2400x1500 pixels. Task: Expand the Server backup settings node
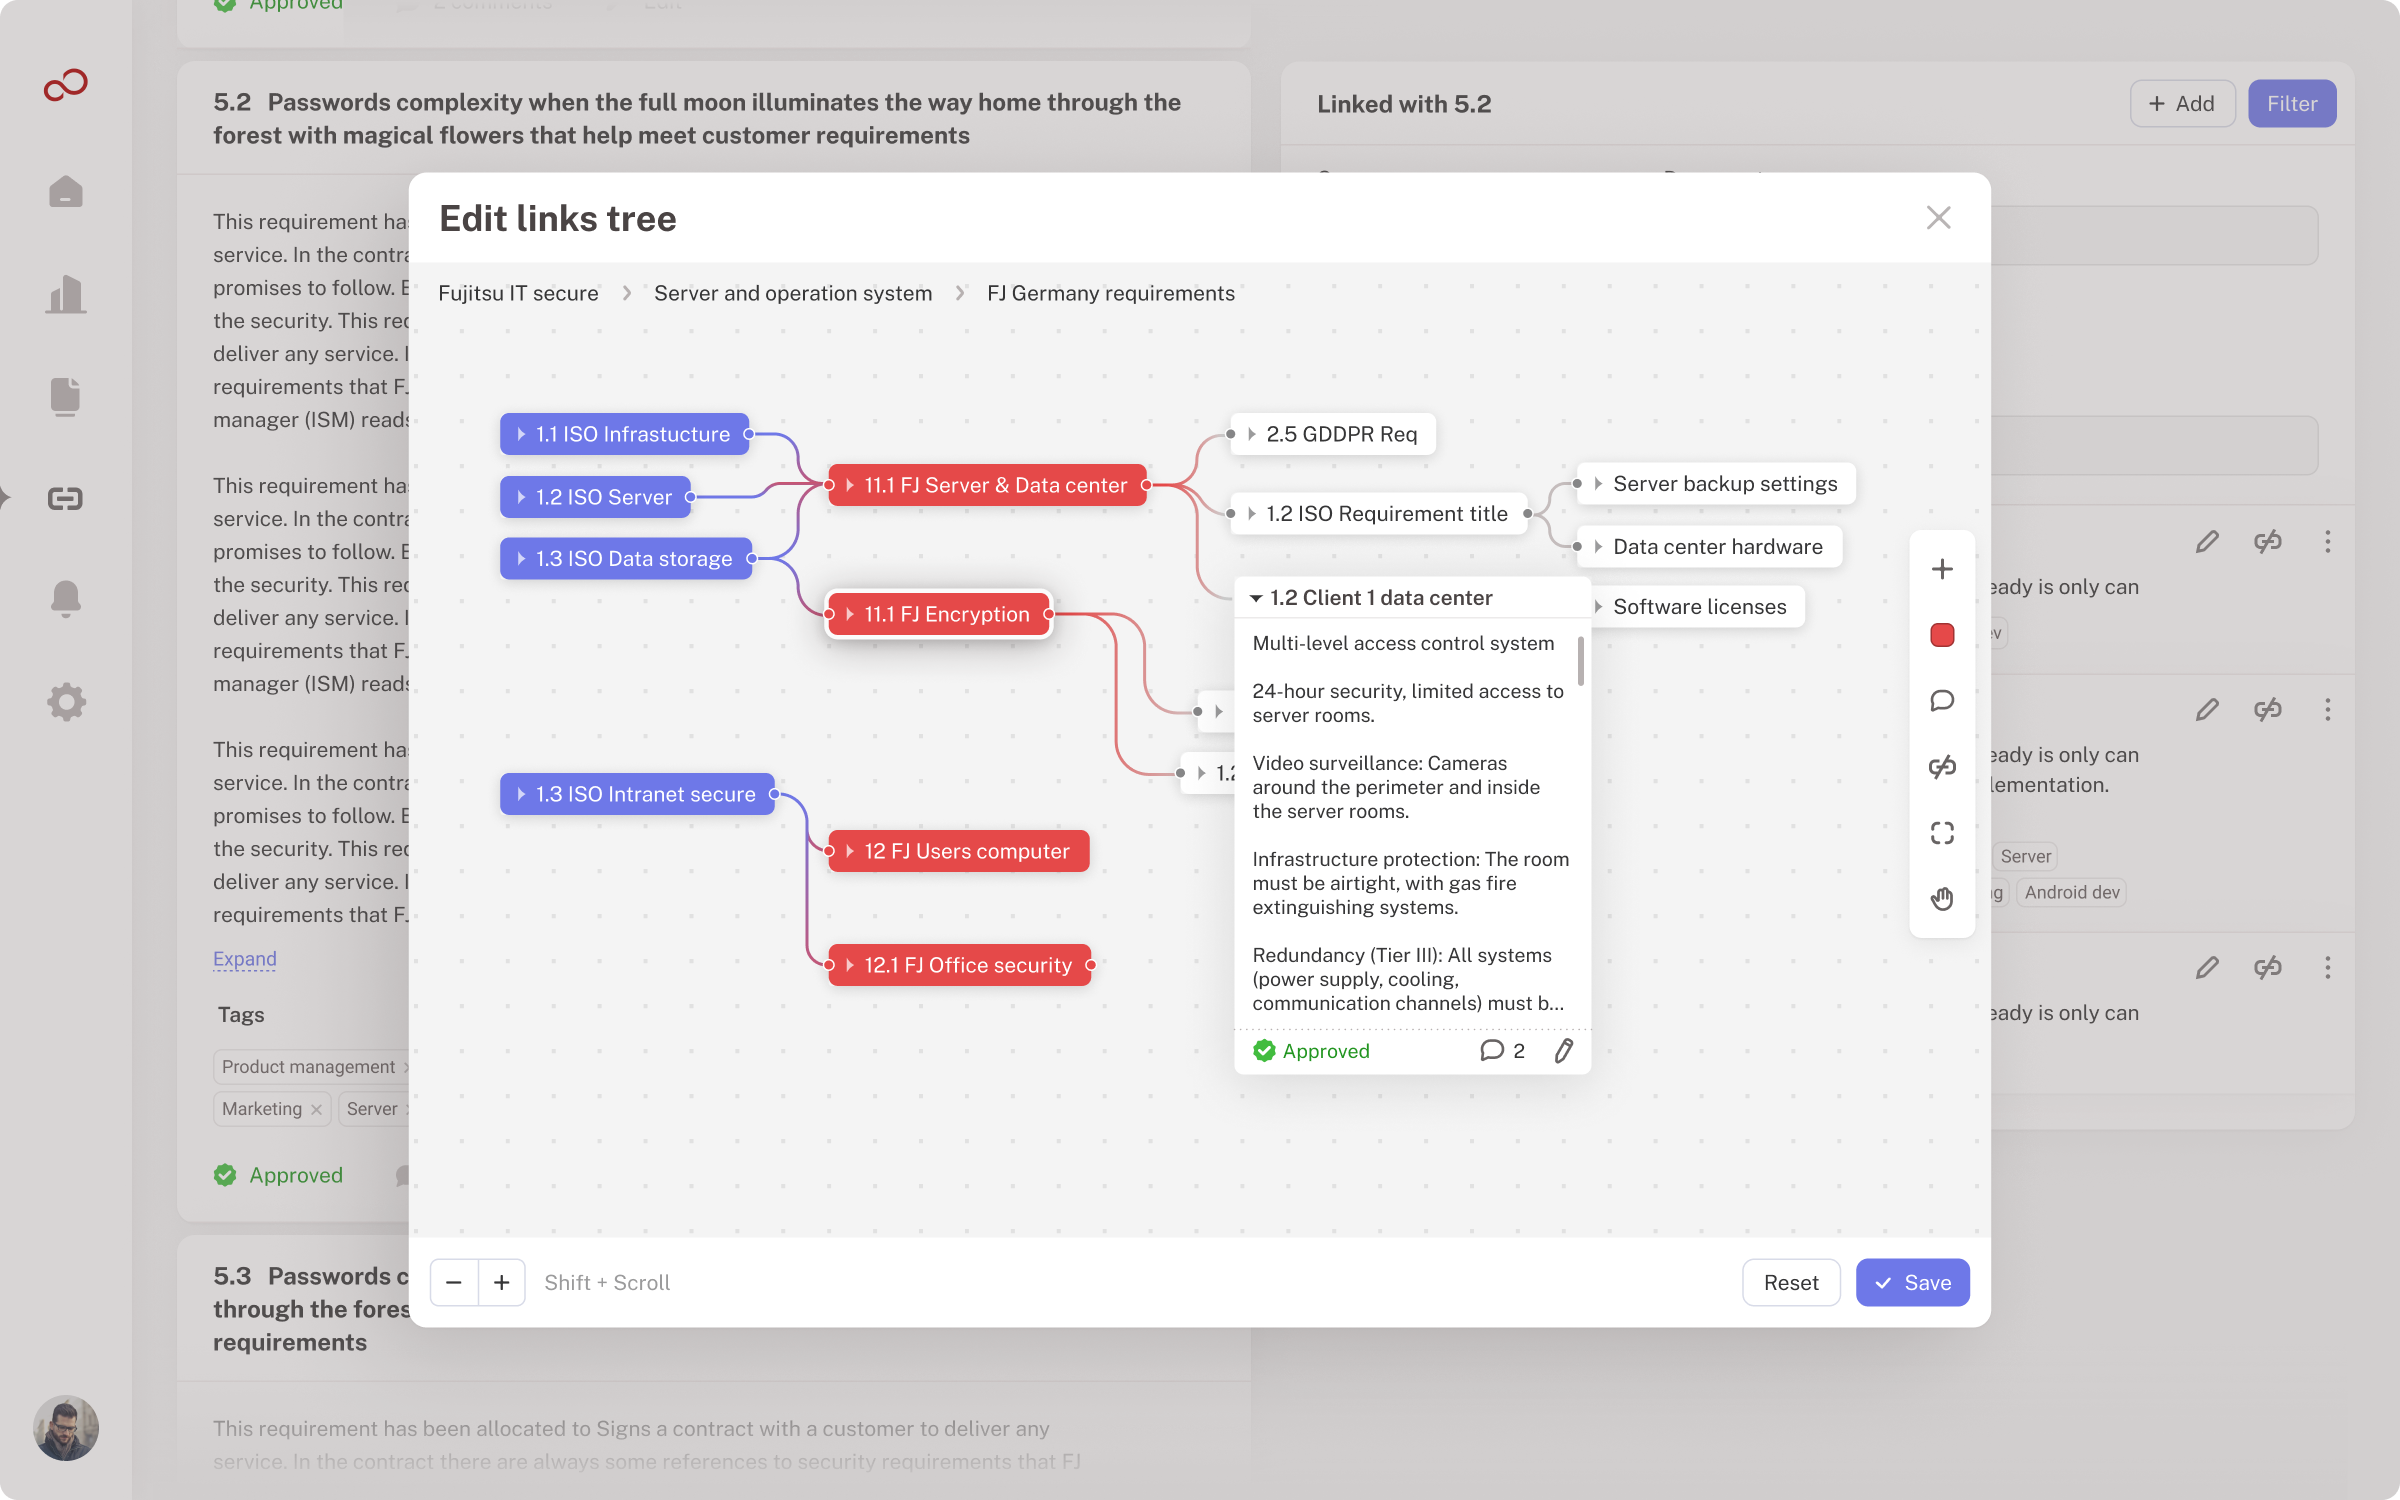pyautogui.click(x=1599, y=484)
